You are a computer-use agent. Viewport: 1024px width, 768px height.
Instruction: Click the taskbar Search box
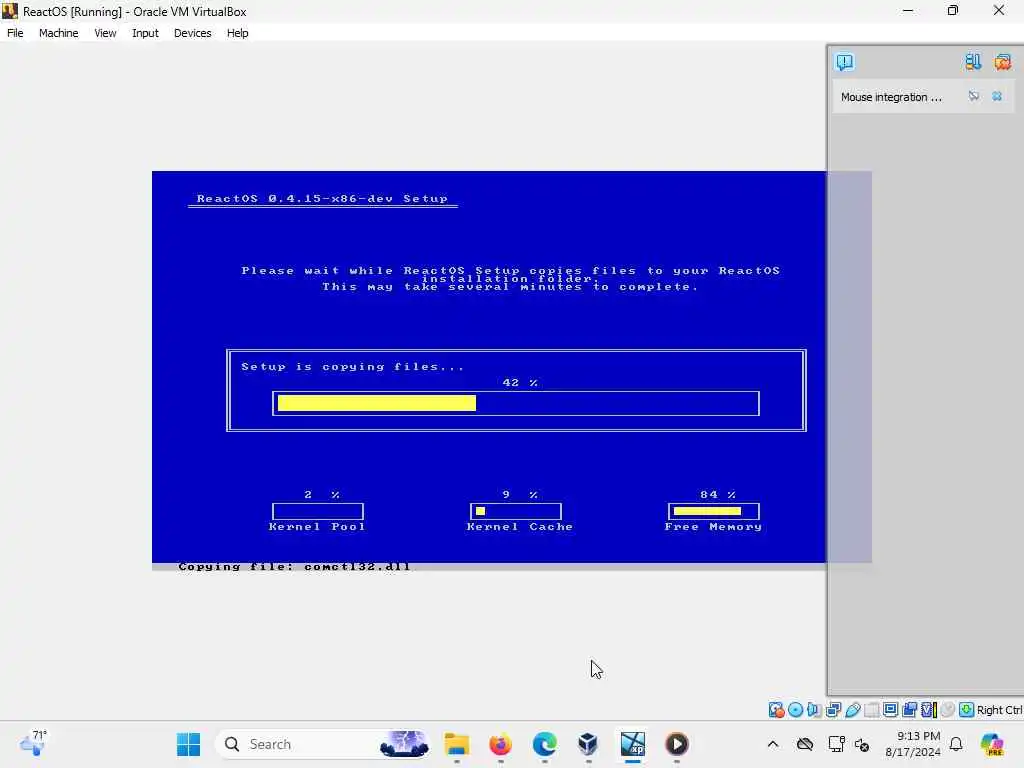click(323, 744)
